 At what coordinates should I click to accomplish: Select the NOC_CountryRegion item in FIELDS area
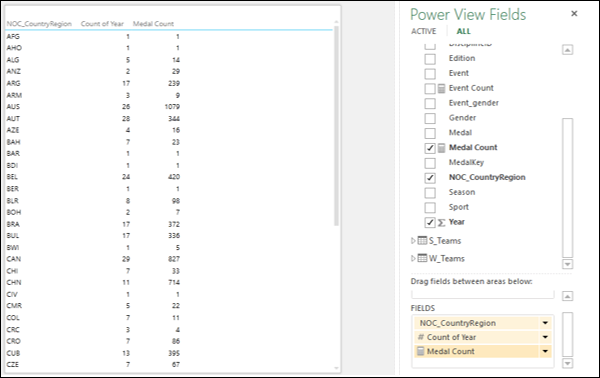483,323
